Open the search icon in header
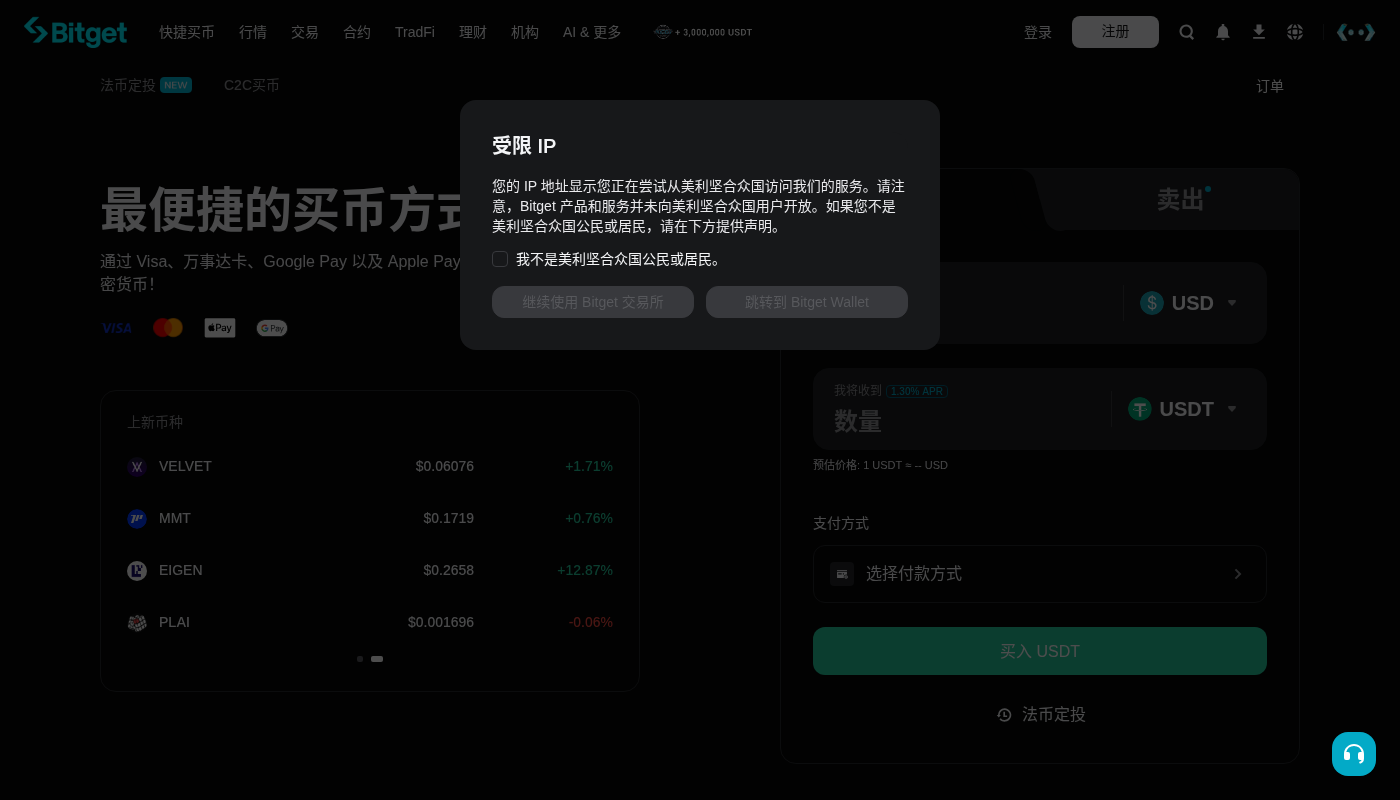This screenshot has height=800, width=1400. (x=1187, y=32)
